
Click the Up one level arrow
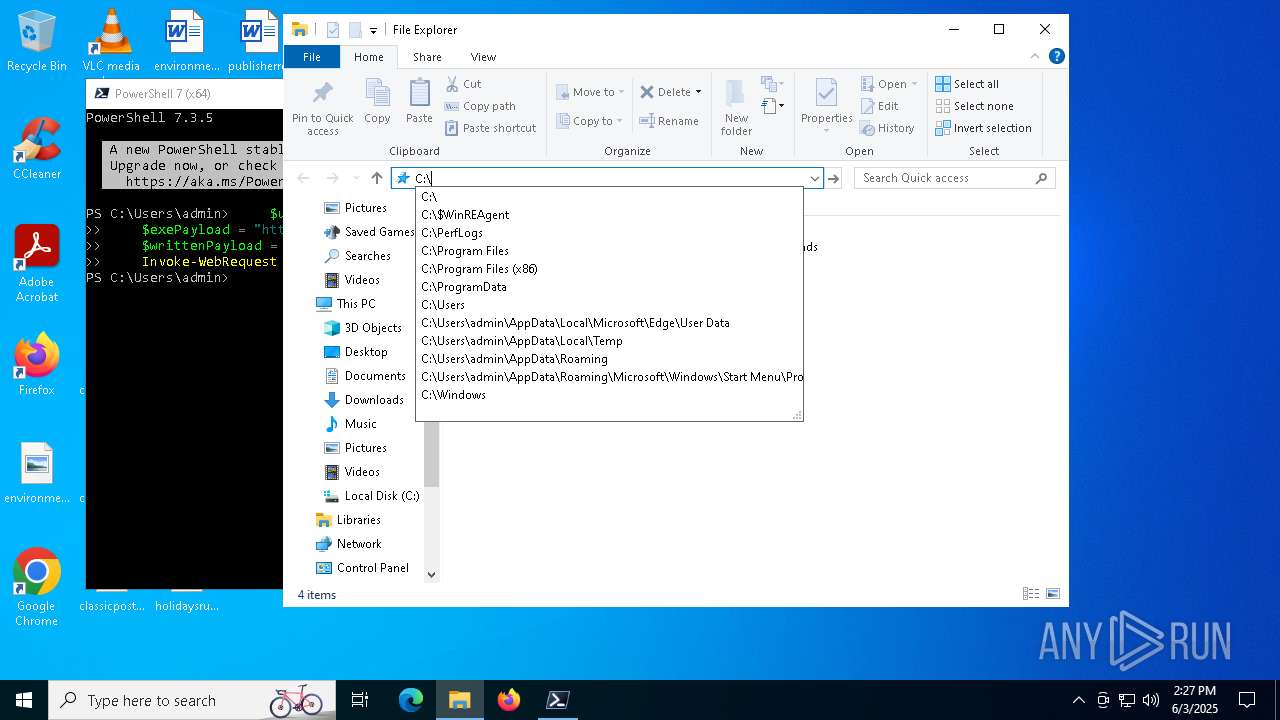[x=377, y=178]
